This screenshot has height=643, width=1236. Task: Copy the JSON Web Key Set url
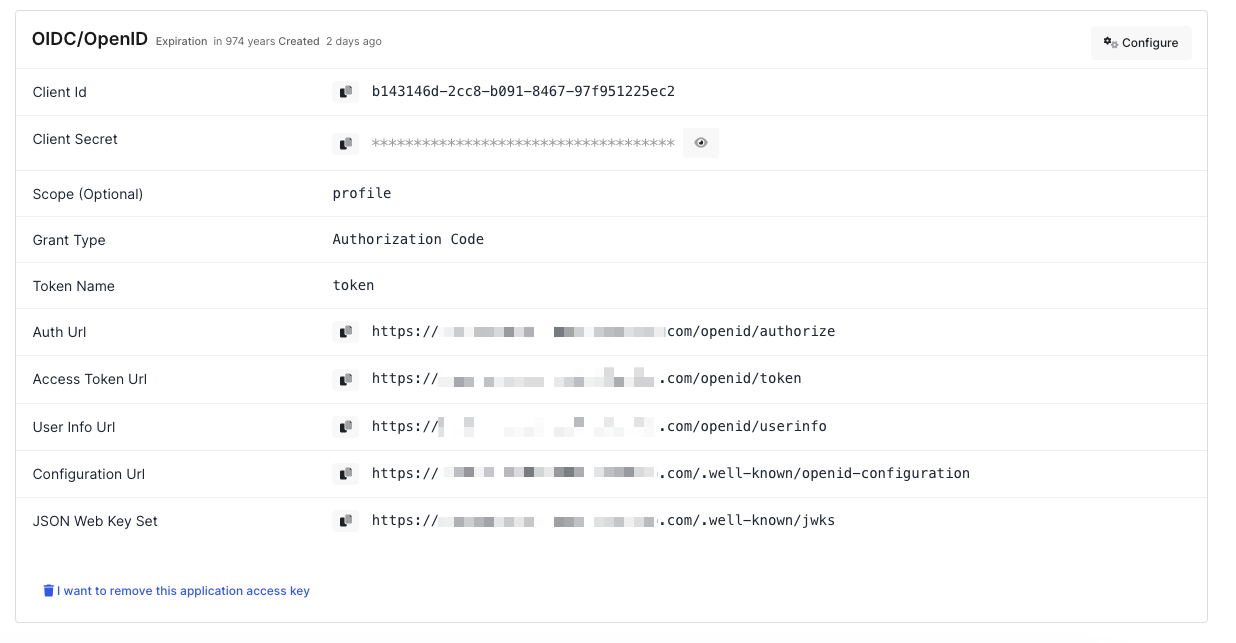click(x=345, y=520)
